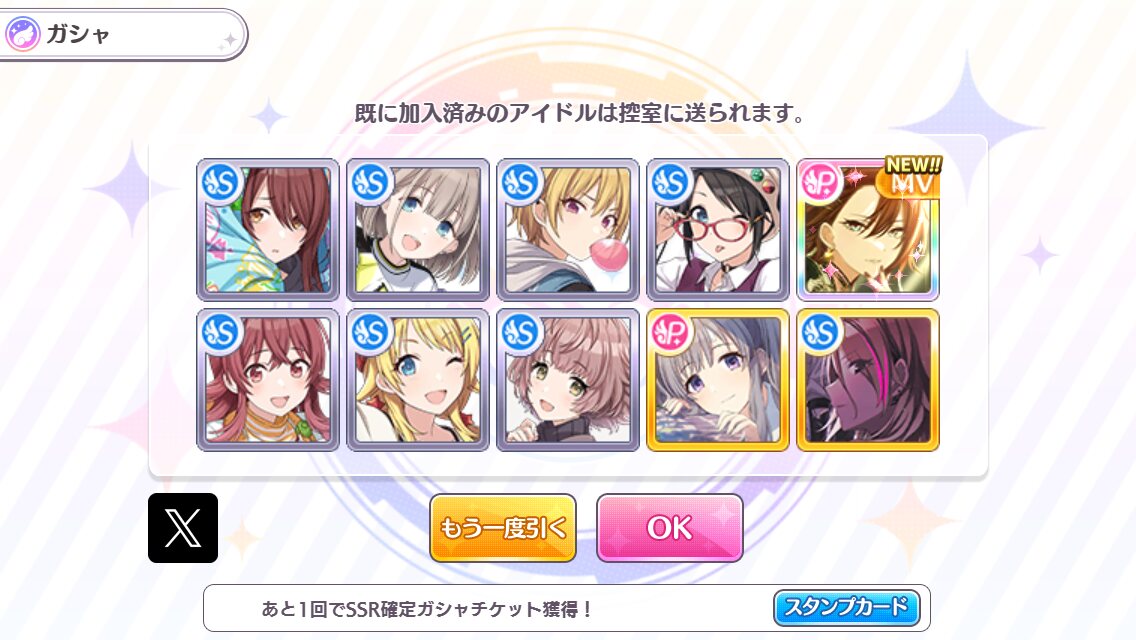The image size is (1136, 640).
Task: Select the idol with red glasses card
Action: click(718, 230)
